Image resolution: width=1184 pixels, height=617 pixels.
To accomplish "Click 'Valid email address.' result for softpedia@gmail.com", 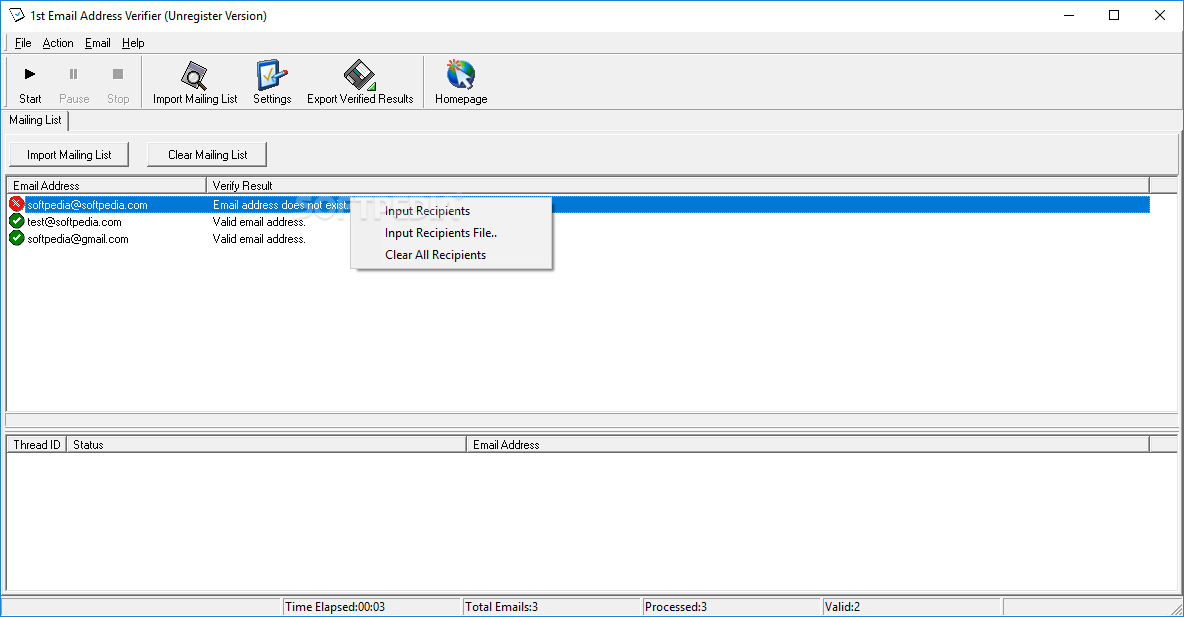I will point(259,239).
